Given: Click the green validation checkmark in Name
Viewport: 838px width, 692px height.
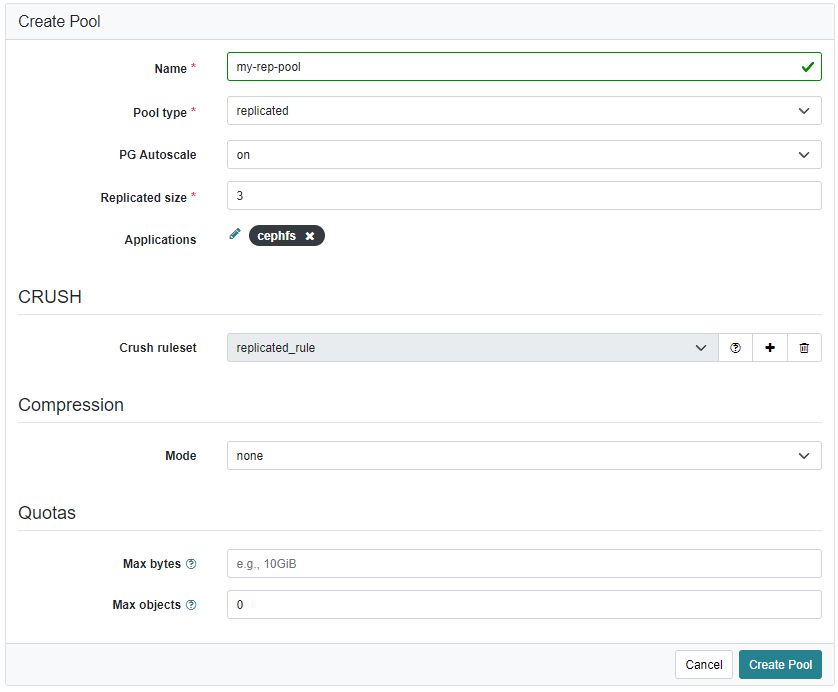Looking at the screenshot, I should [x=807, y=67].
